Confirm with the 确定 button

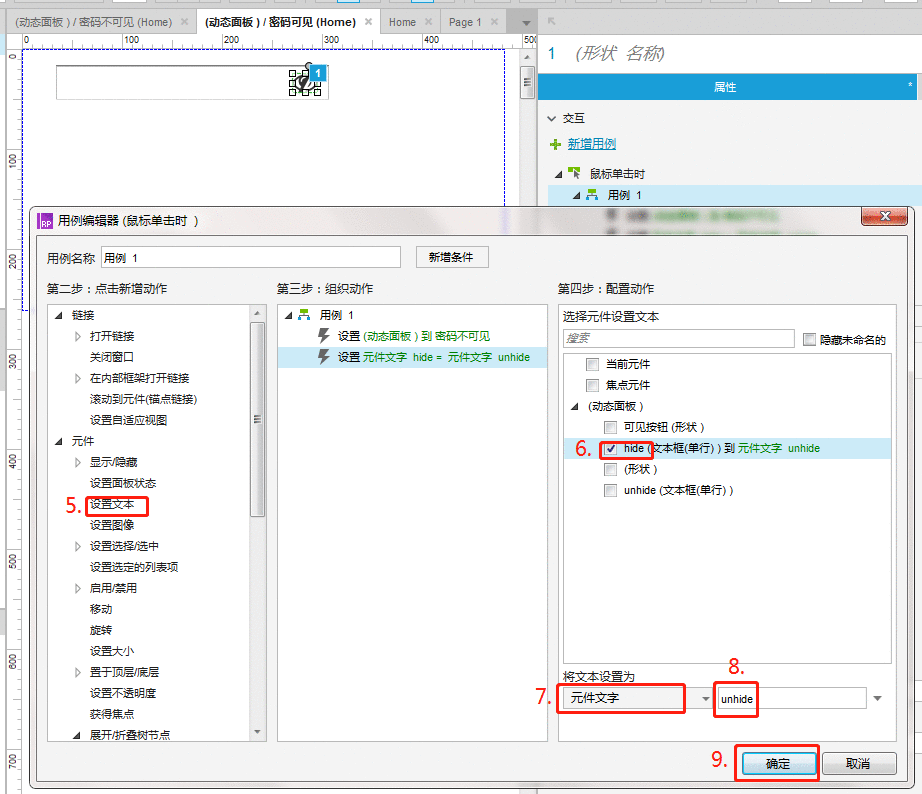[778, 763]
